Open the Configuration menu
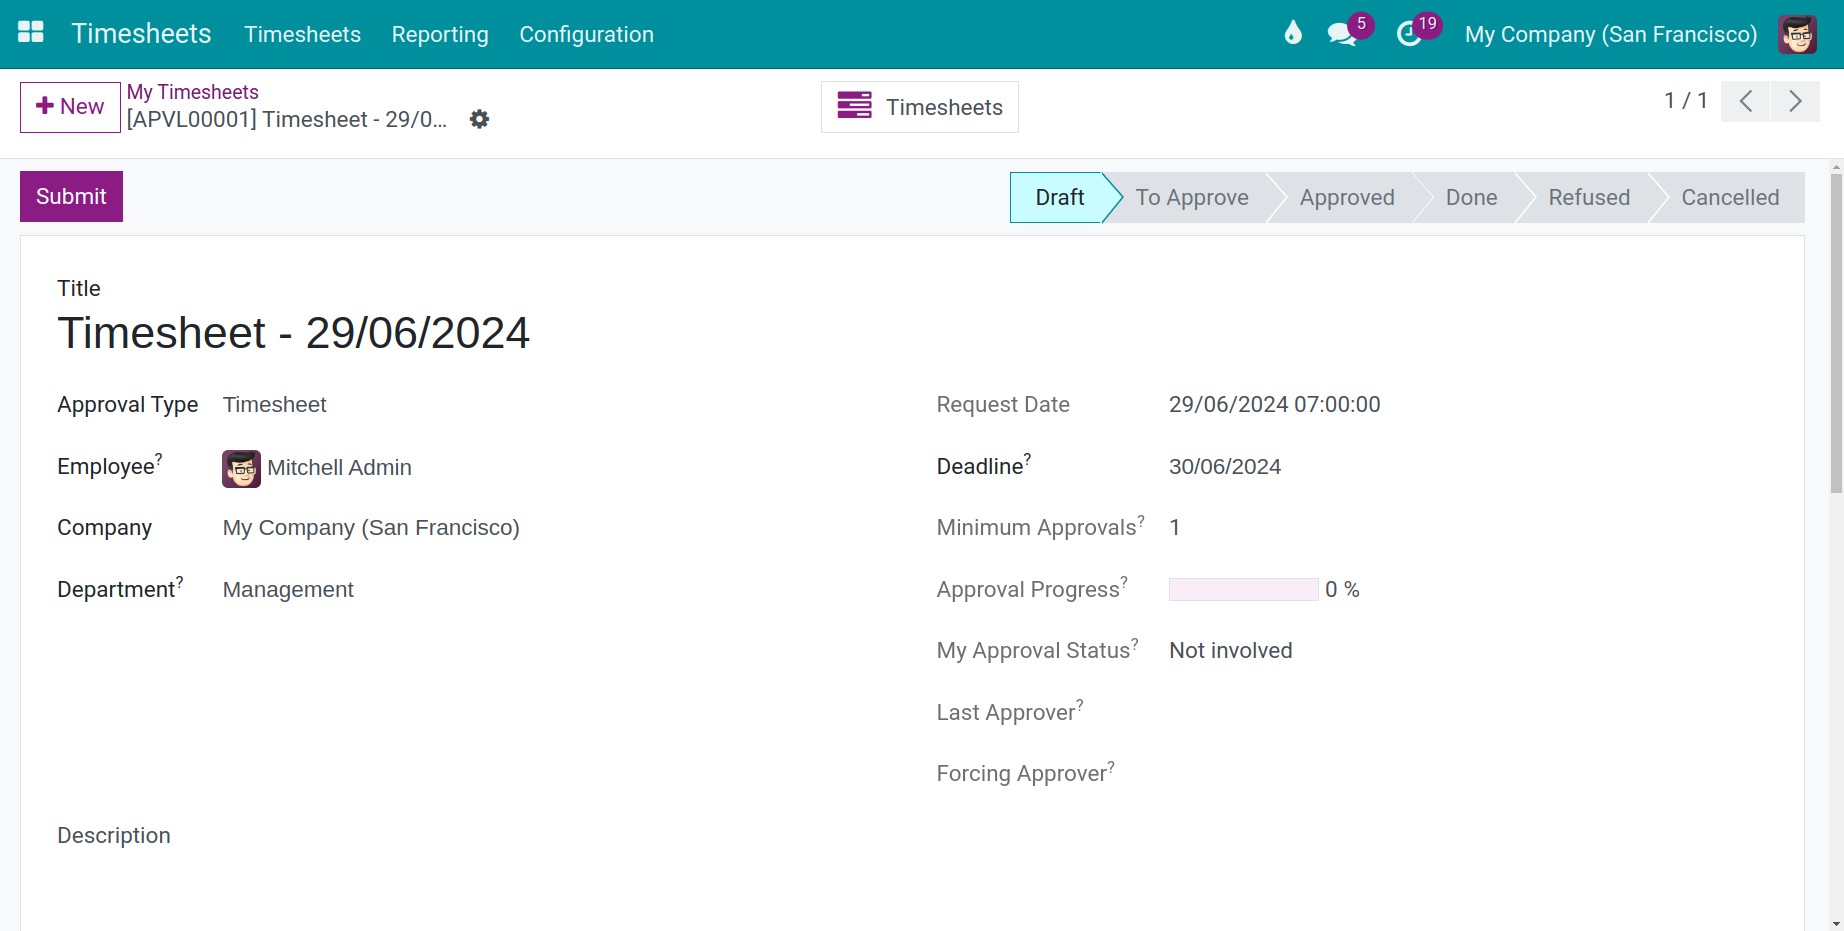Screen dimensions: 1844x931 (586, 34)
